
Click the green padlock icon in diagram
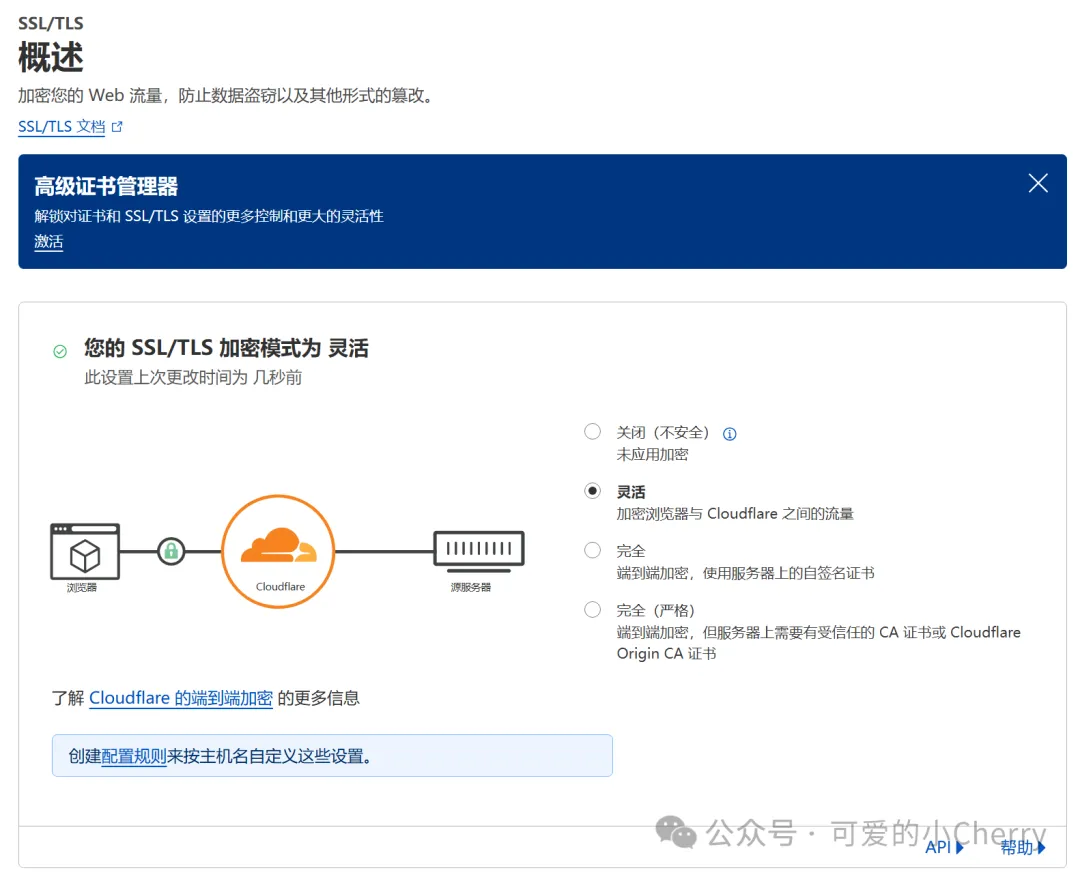(172, 551)
